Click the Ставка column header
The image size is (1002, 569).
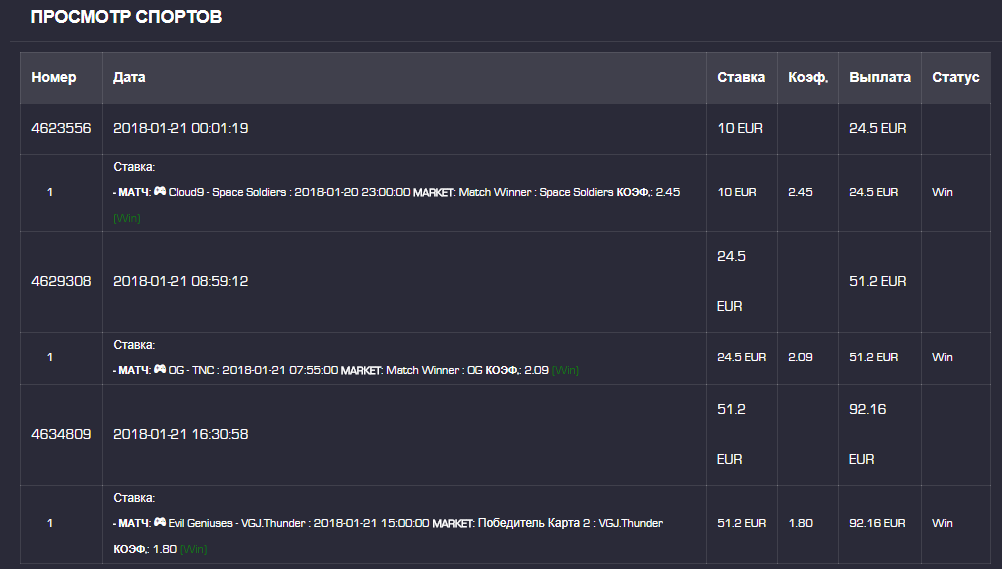[741, 77]
